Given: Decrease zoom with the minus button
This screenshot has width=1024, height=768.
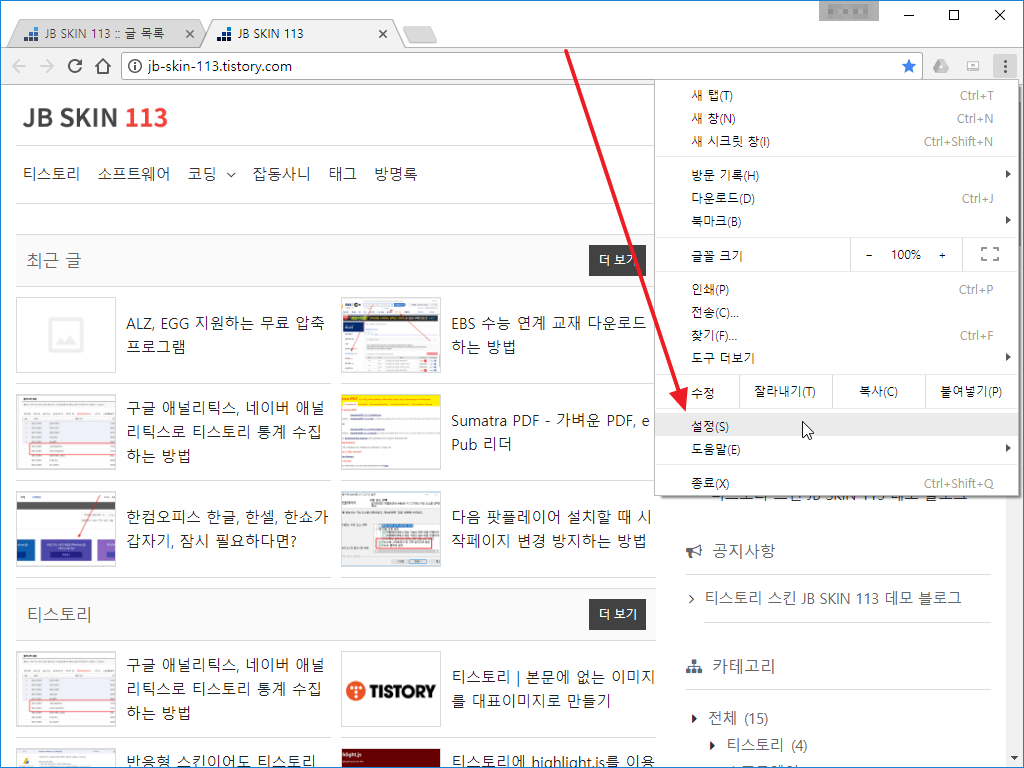Looking at the screenshot, I should point(869,255).
